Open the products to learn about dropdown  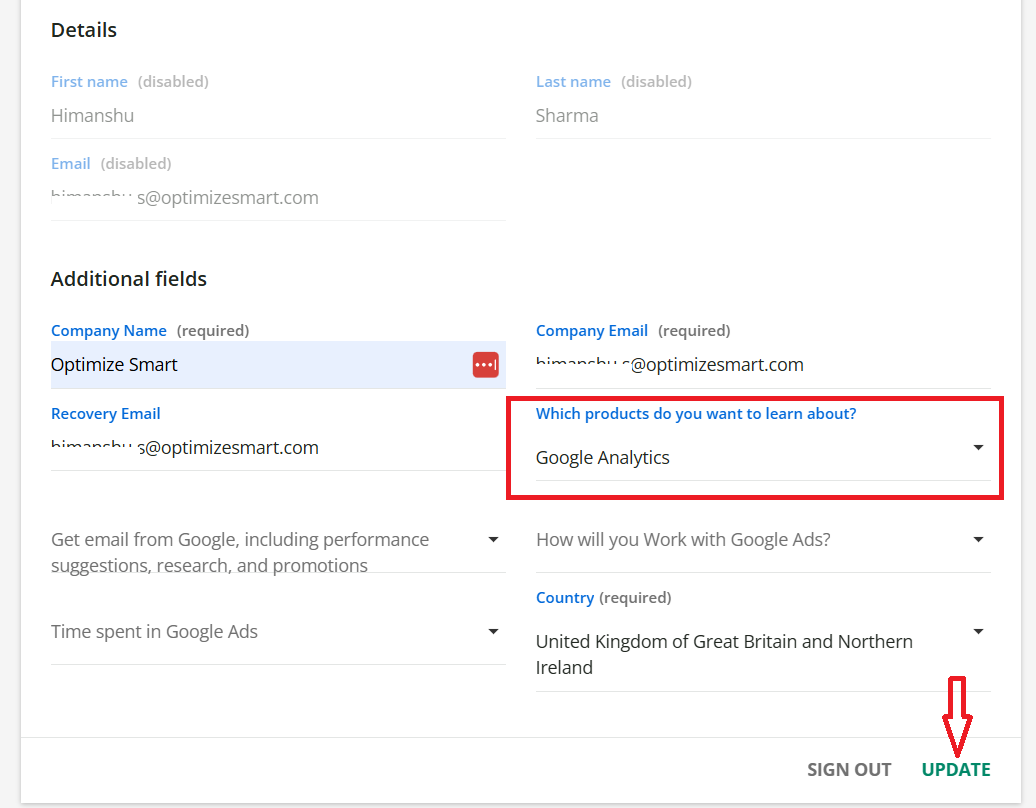(x=978, y=448)
